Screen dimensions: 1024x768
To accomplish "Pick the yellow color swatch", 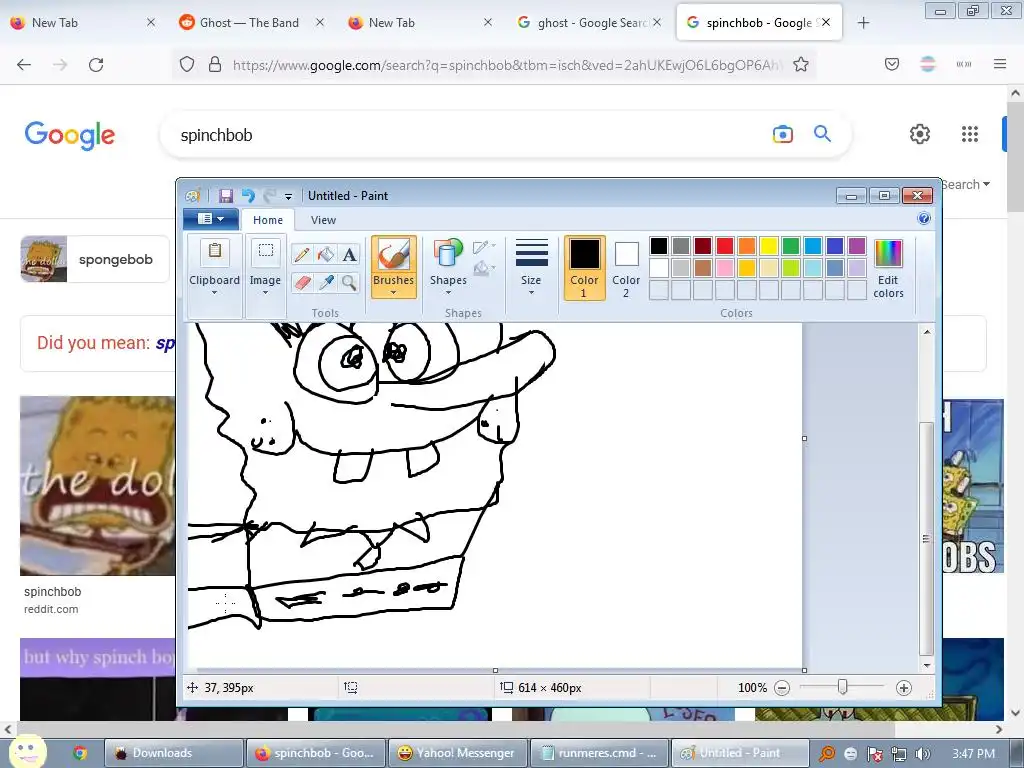I will point(769,246).
